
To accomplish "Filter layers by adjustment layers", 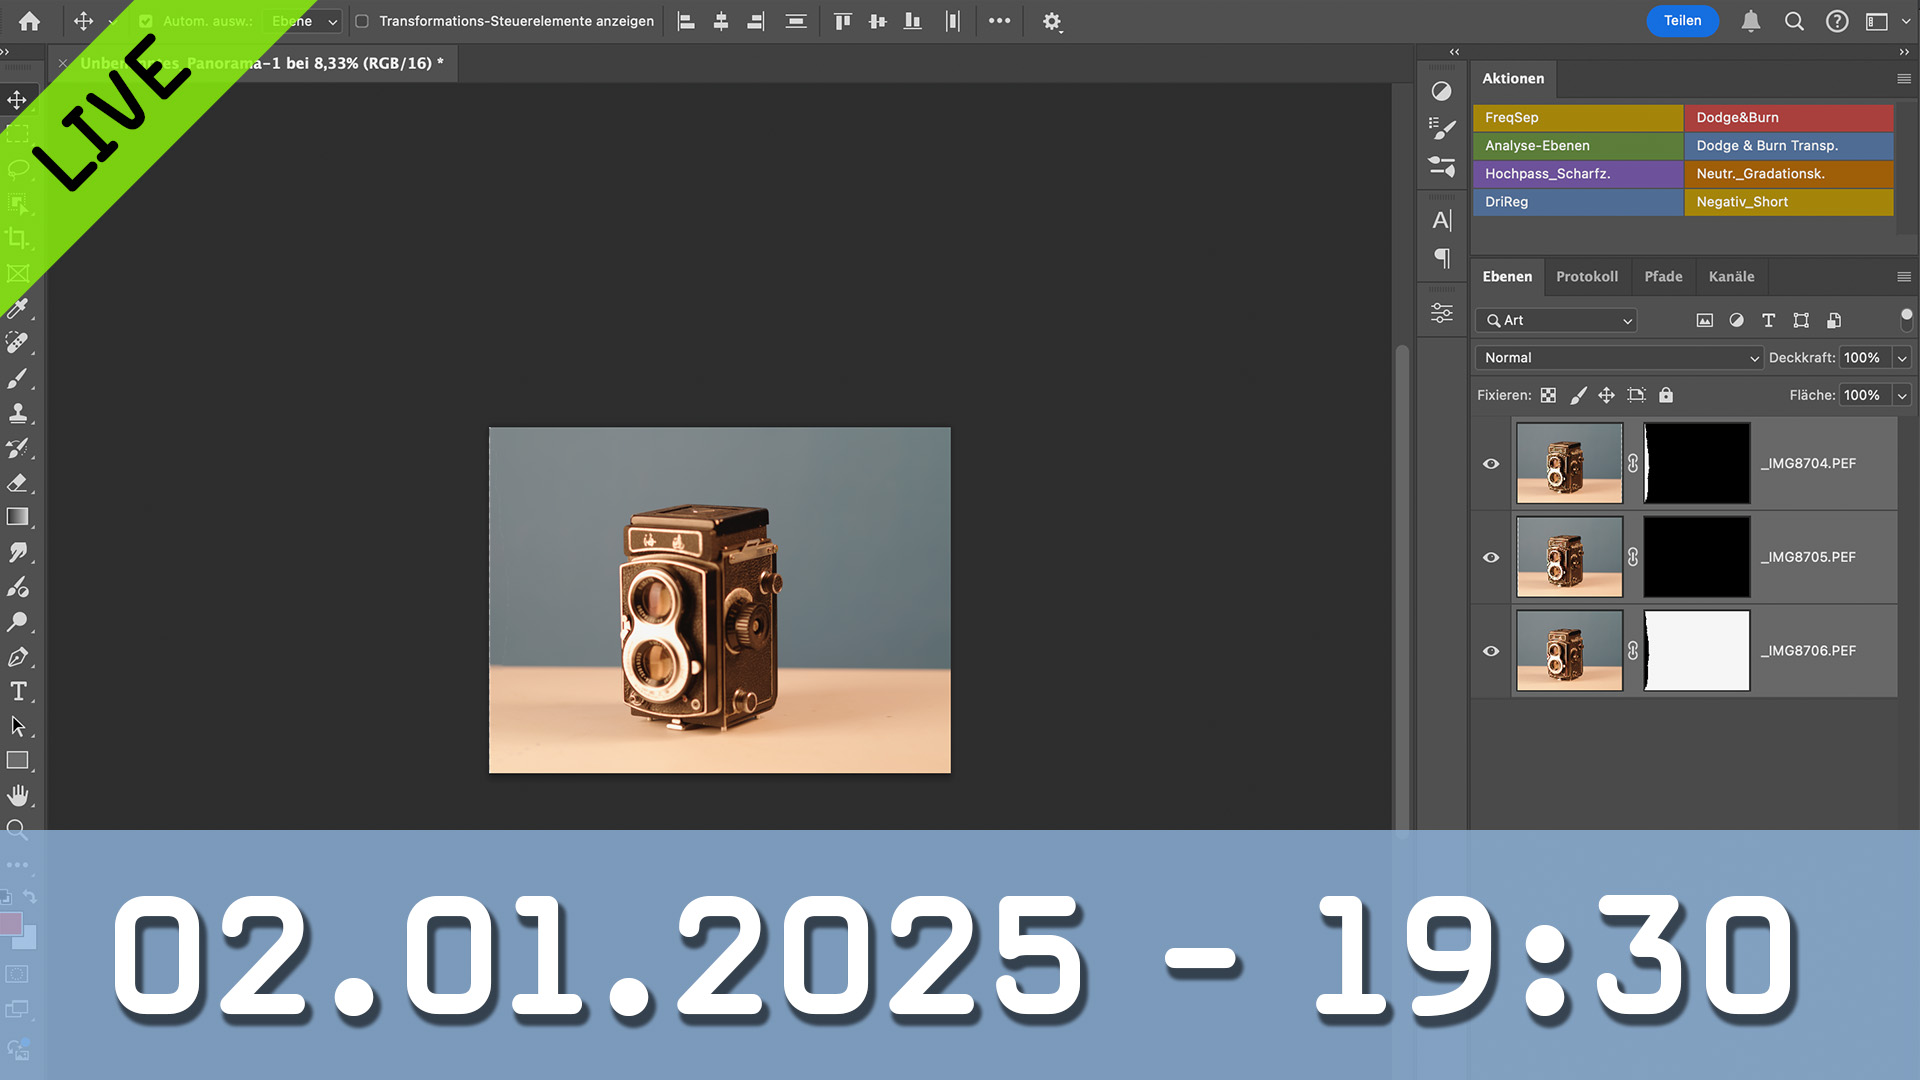I will (1737, 321).
